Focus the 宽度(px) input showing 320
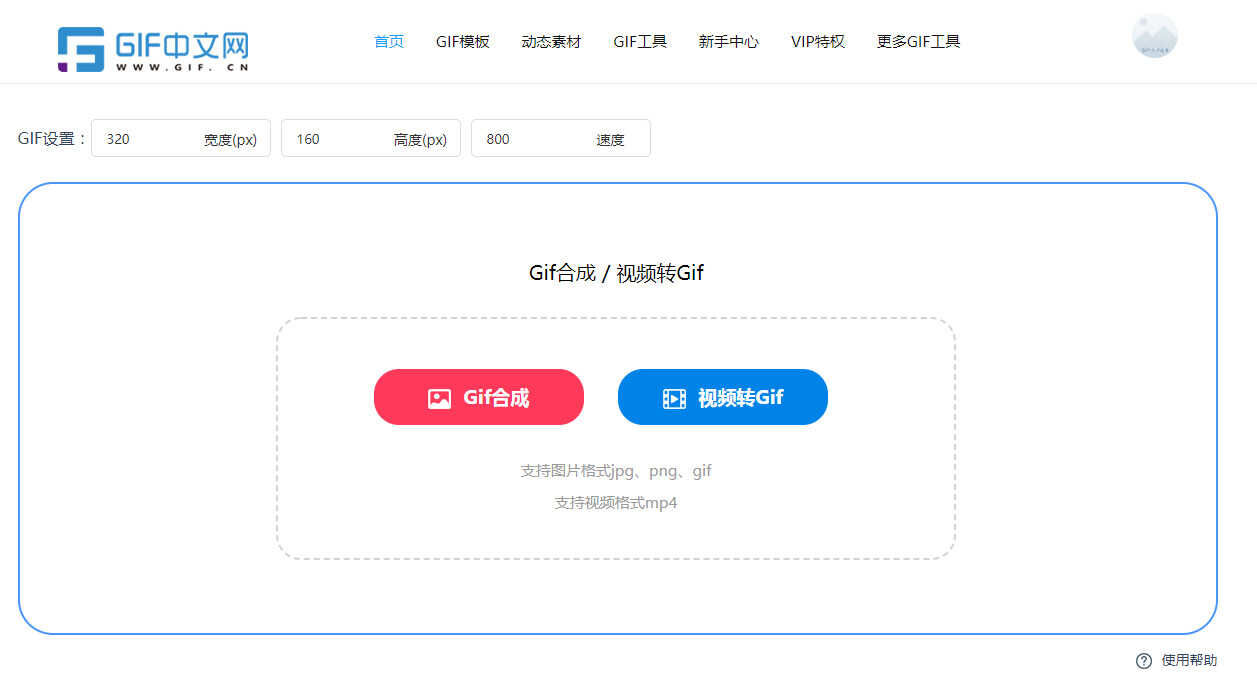Image resolution: width=1257 pixels, height=691 pixels. (181, 138)
